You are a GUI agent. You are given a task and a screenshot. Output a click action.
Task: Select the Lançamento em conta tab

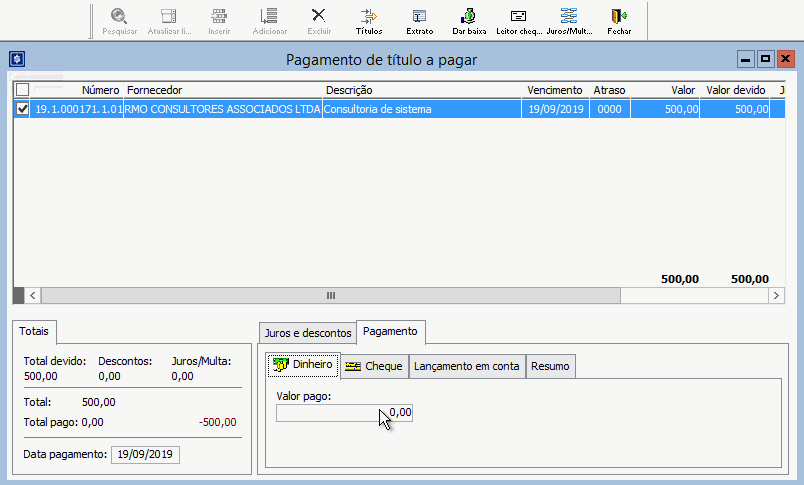point(466,366)
